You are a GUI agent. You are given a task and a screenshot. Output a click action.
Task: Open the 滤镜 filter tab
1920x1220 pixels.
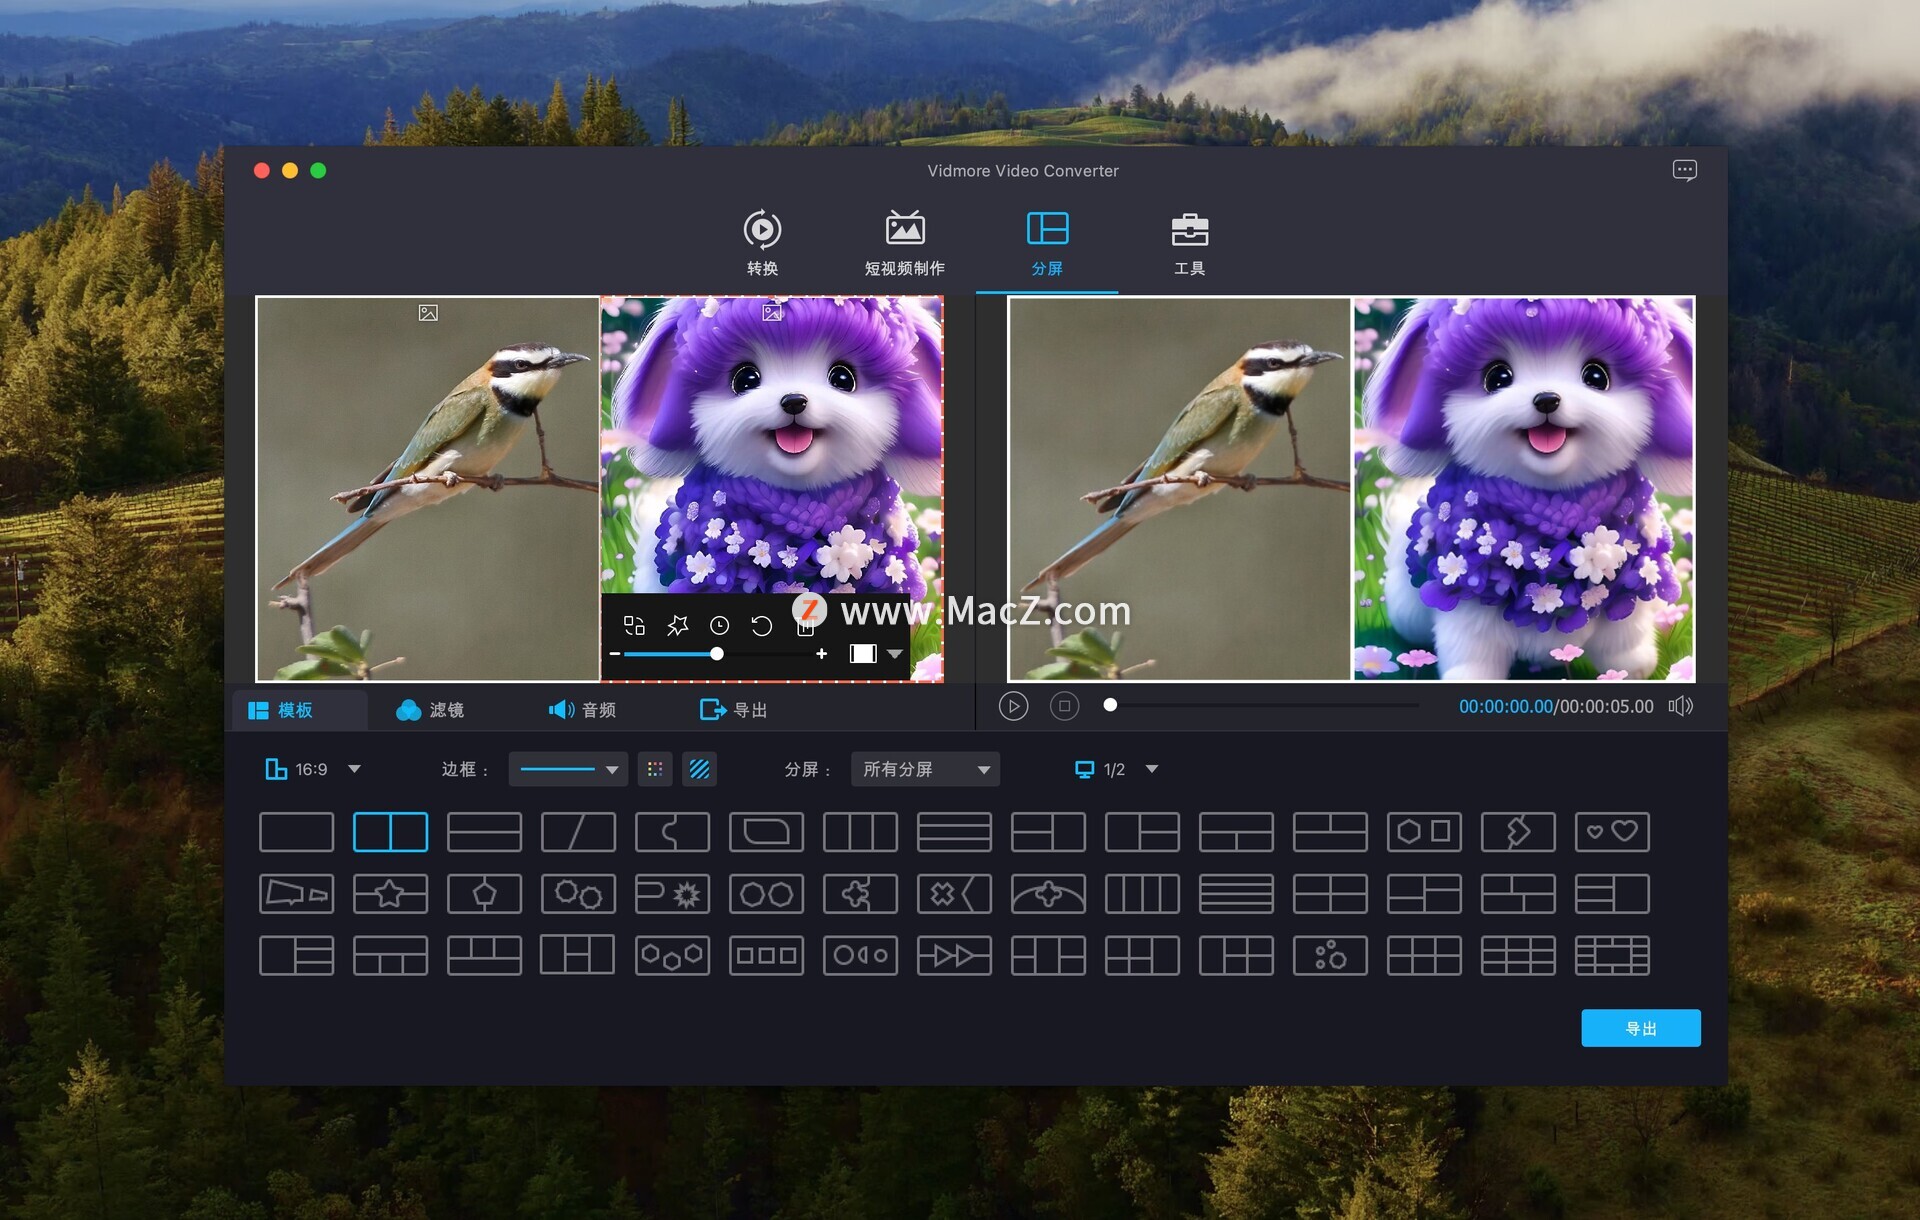430,710
